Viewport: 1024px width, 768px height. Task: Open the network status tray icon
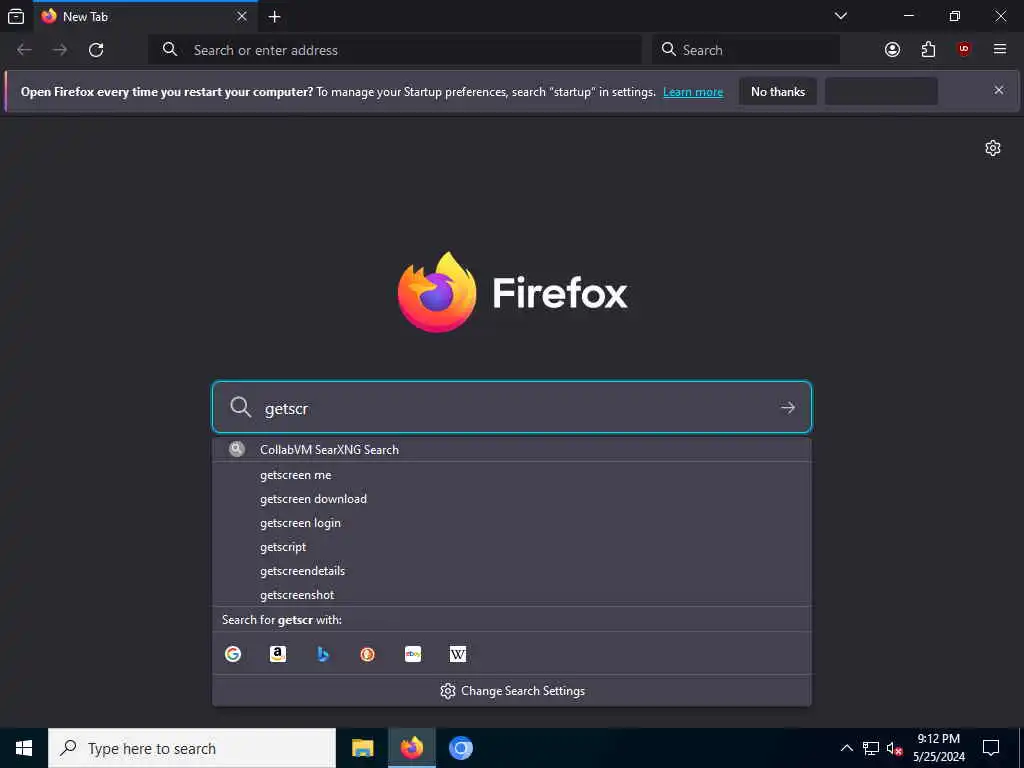[x=871, y=748]
